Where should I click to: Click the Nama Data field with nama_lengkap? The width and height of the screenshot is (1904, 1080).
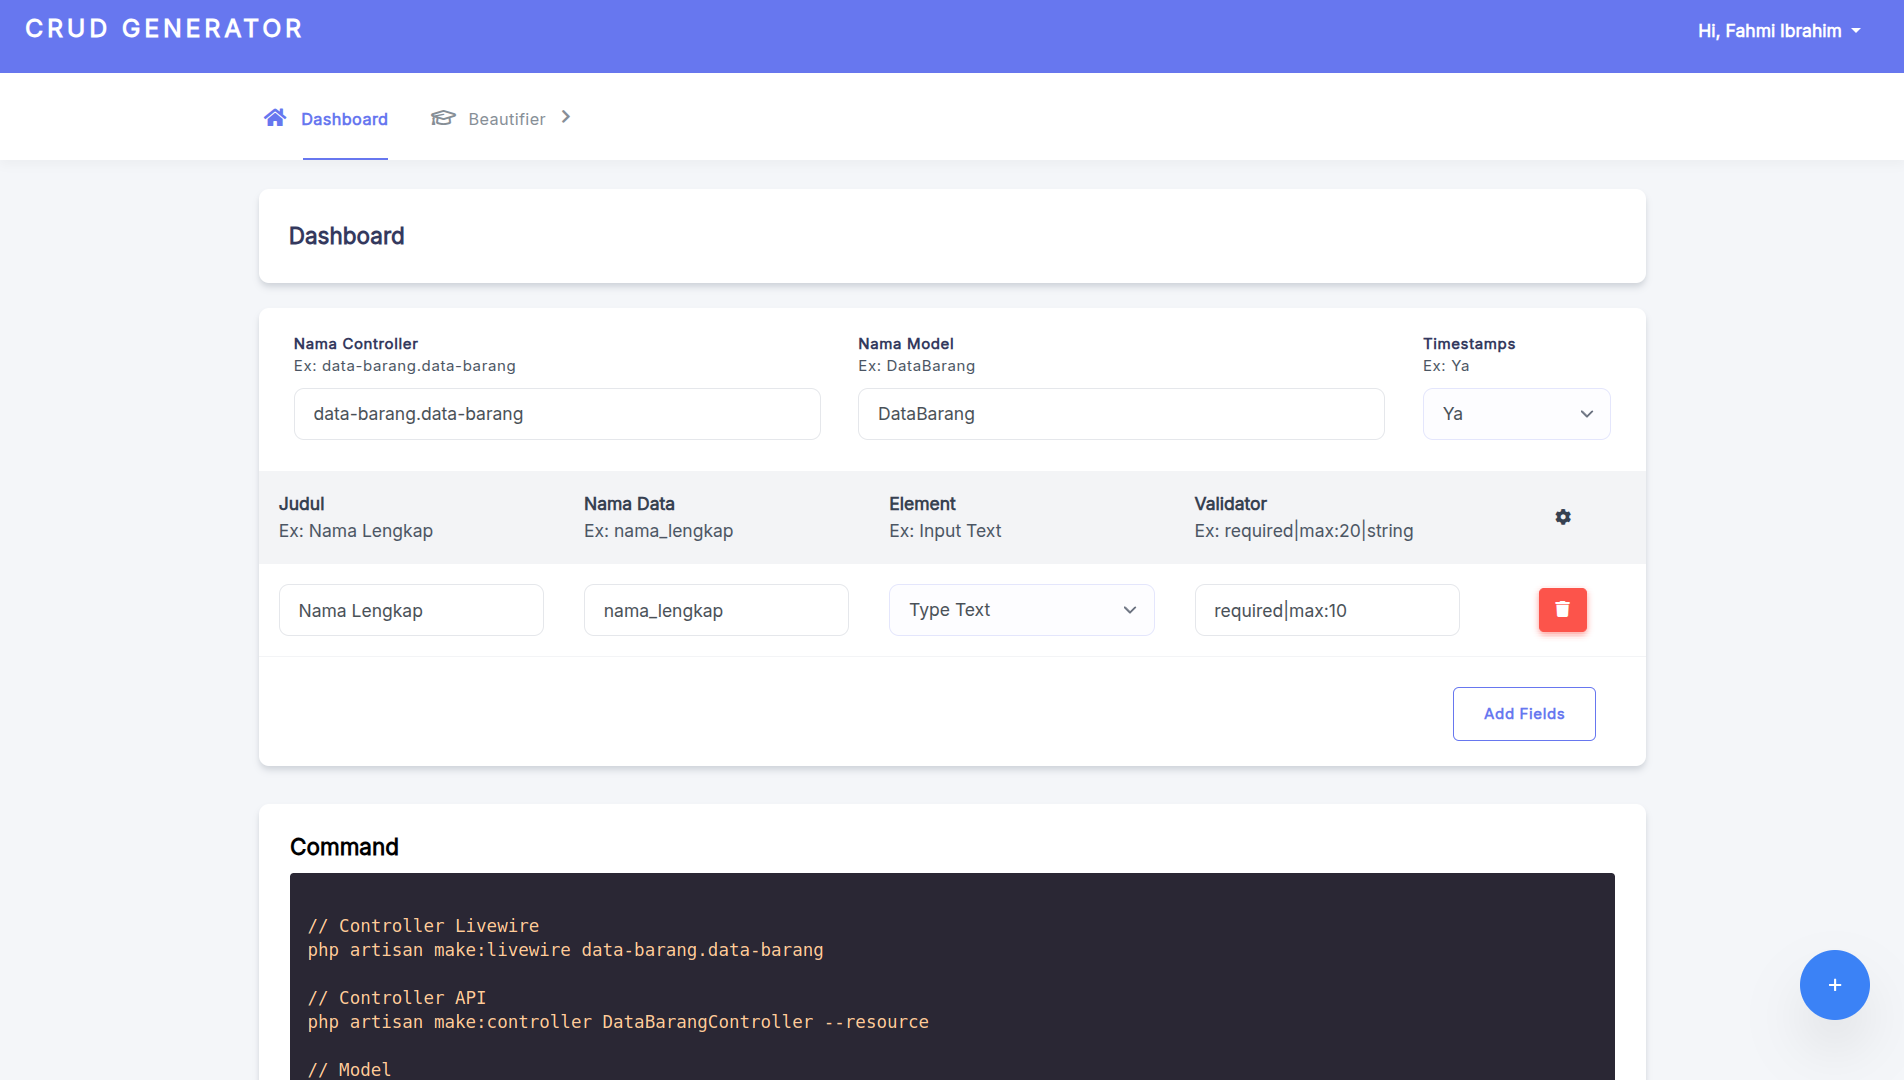[716, 610]
